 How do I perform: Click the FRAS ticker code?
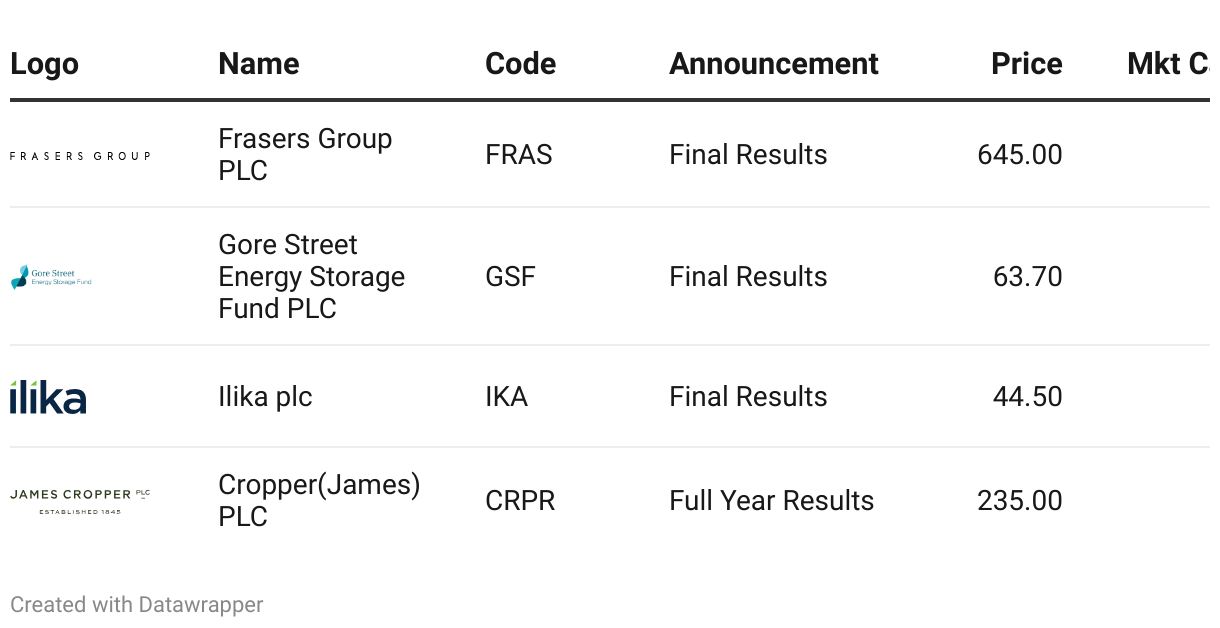coord(519,155)
